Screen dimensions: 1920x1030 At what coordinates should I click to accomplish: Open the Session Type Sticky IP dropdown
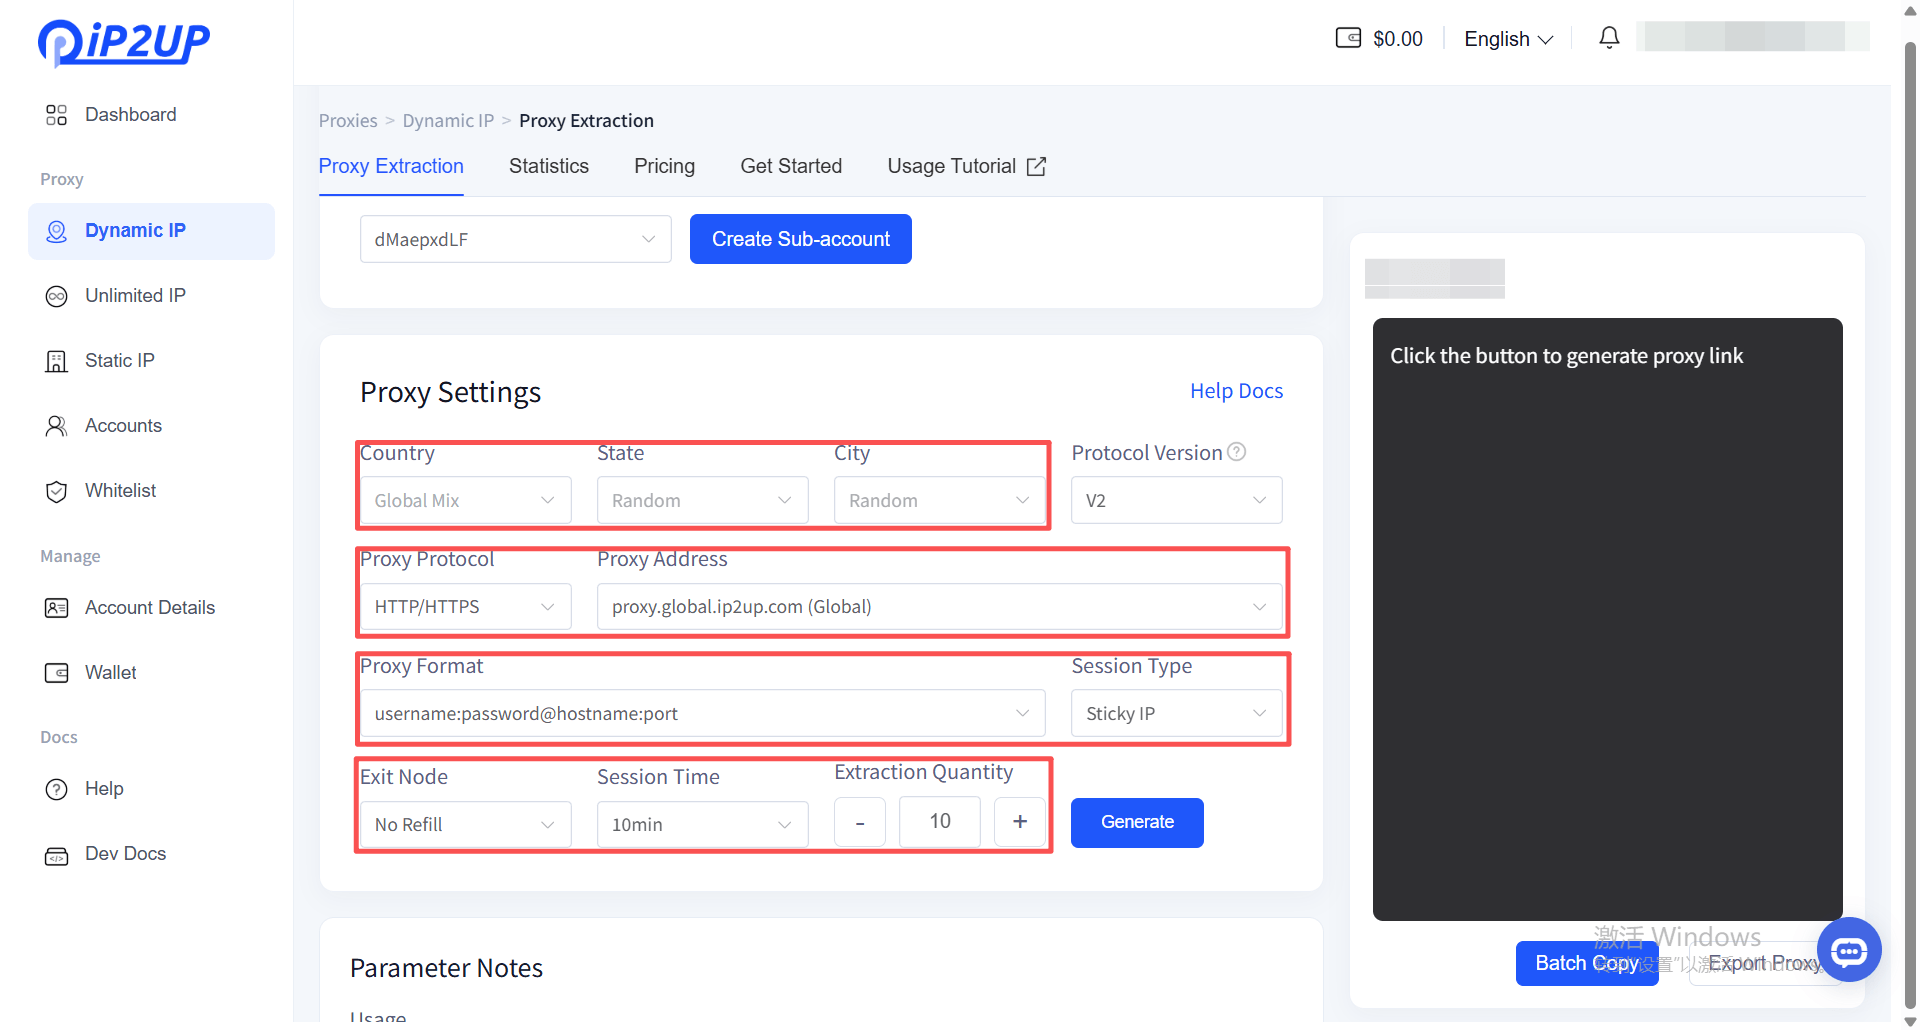1176,713
